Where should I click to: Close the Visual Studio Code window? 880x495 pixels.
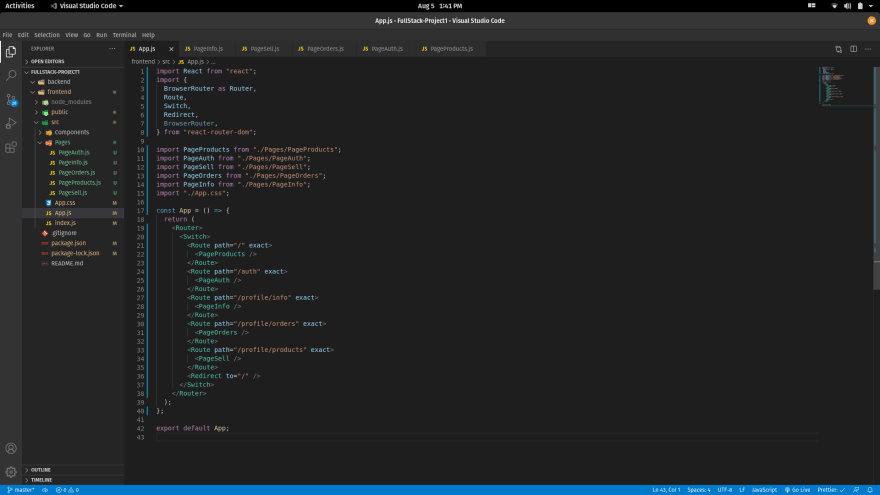pyautogui.click(x=871, y=21)
